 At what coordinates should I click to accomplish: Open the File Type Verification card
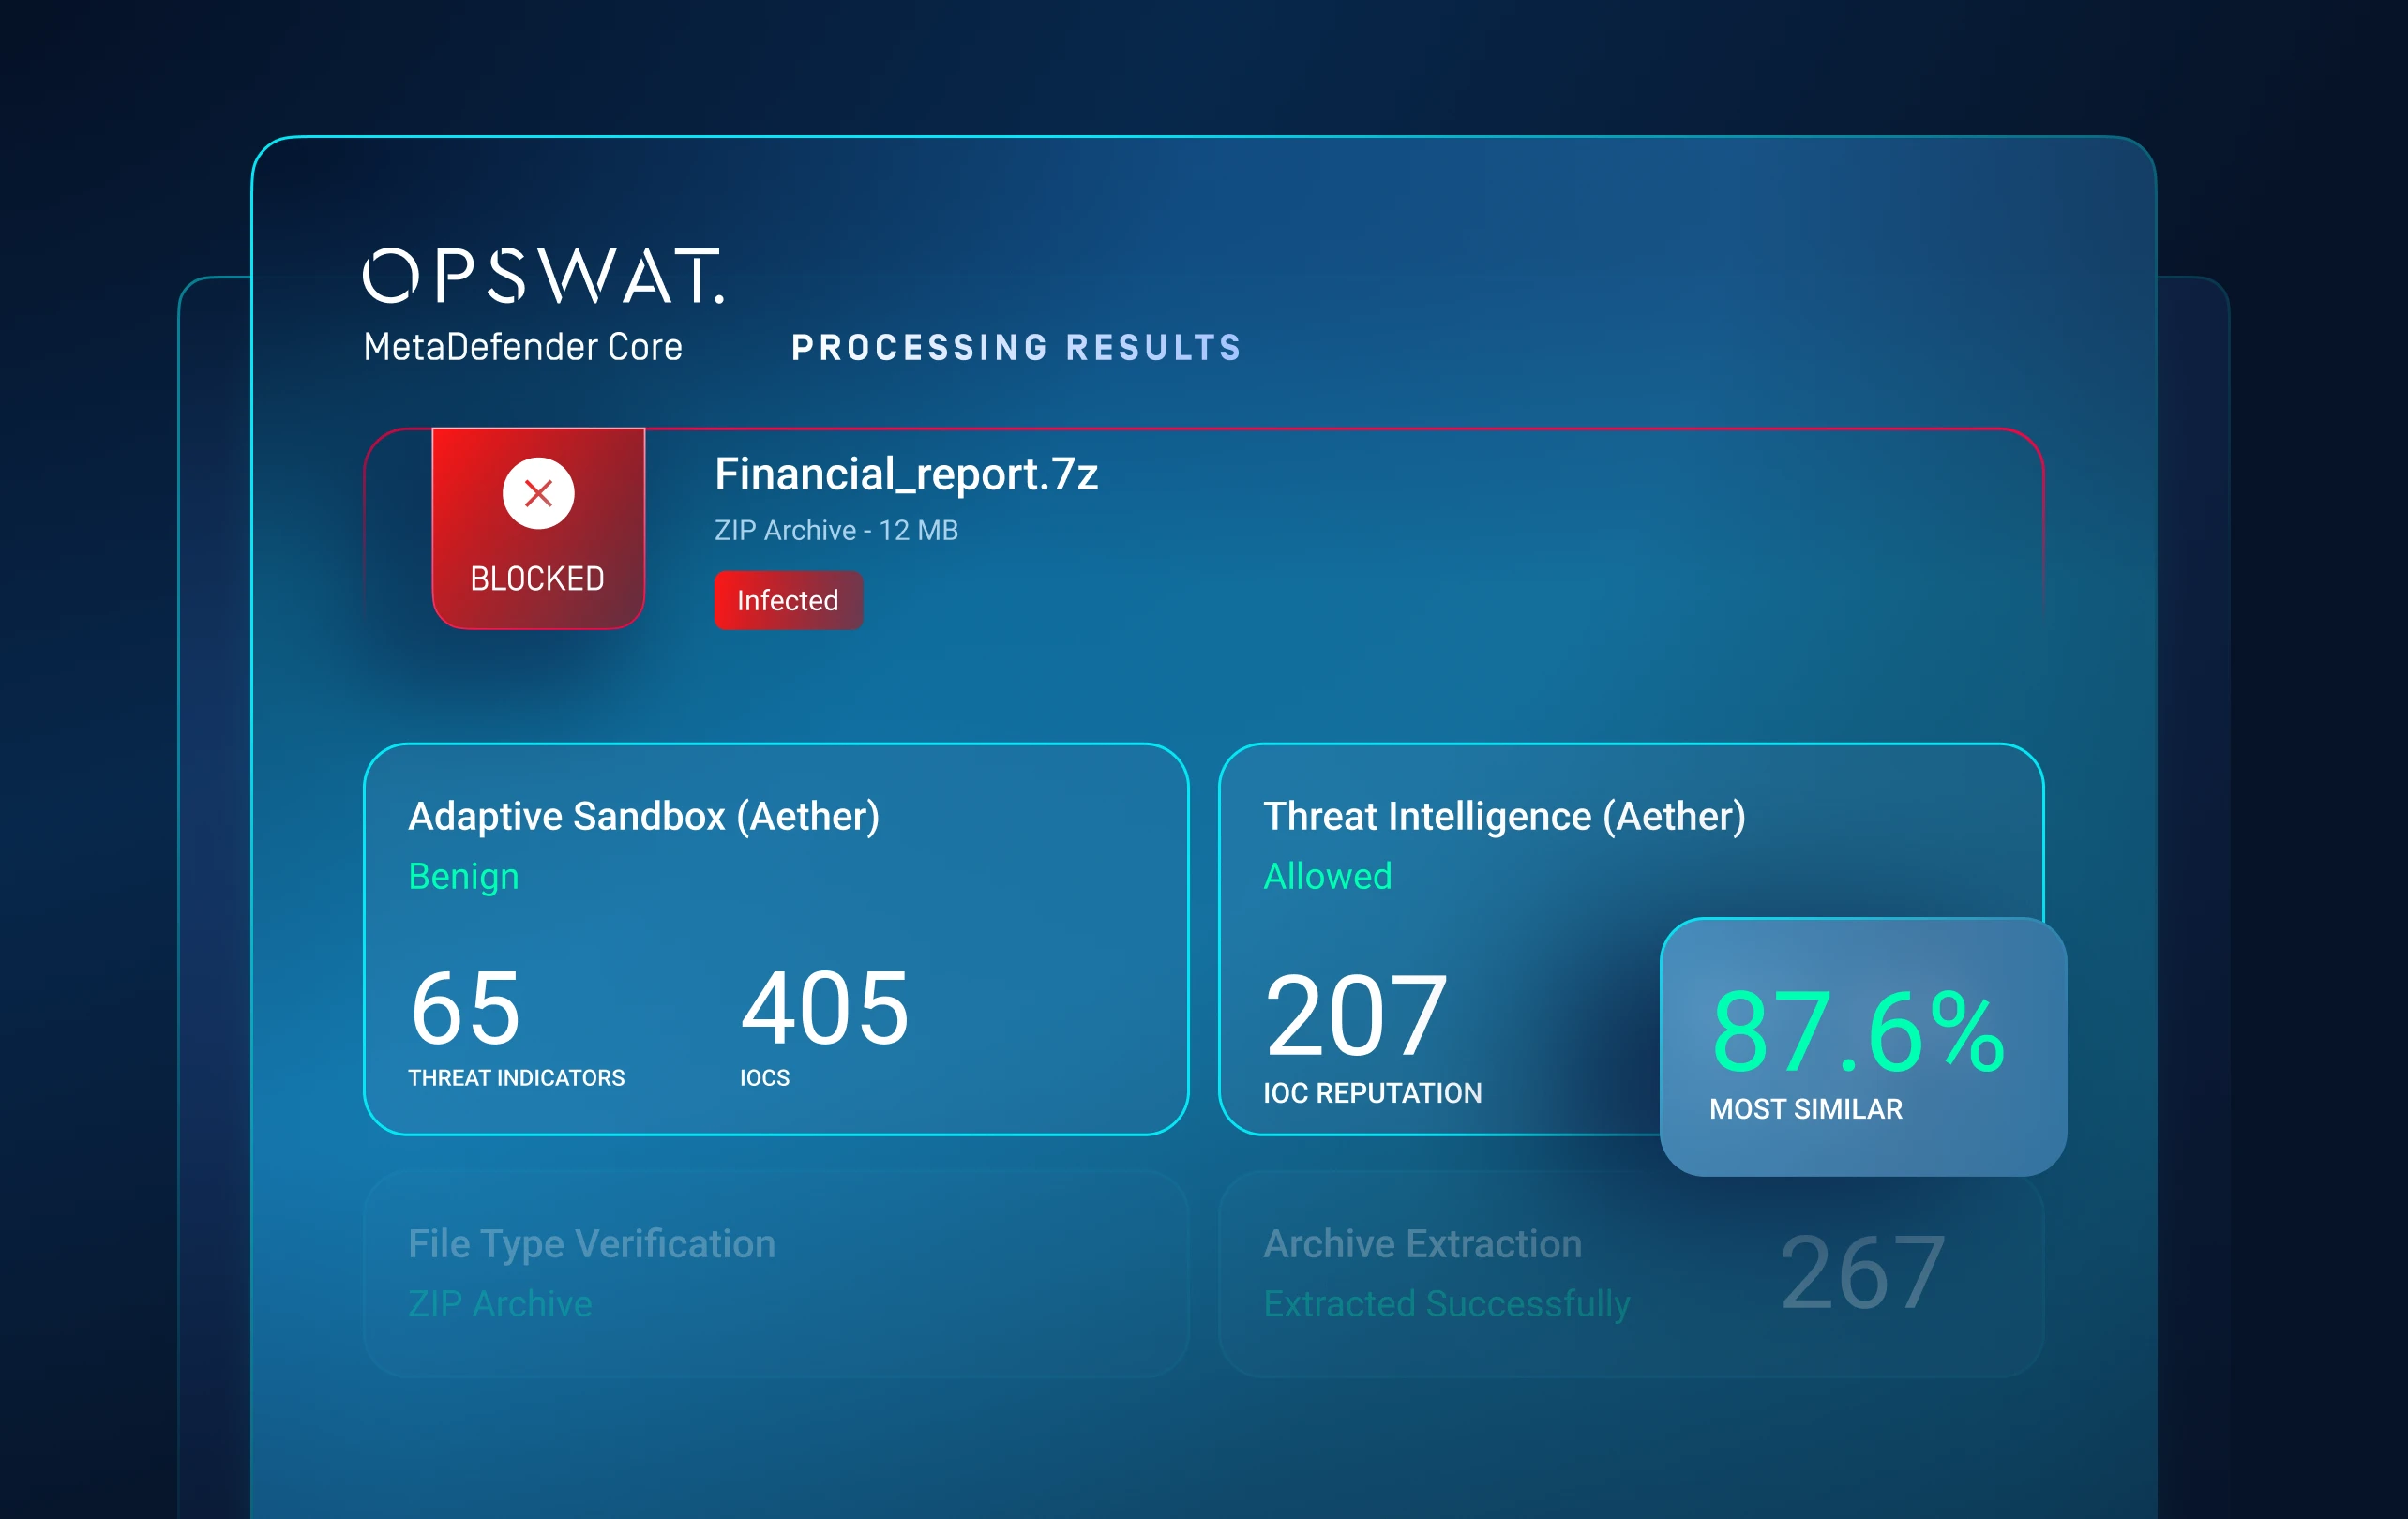pyautogui.click(x=591, y=1244)
